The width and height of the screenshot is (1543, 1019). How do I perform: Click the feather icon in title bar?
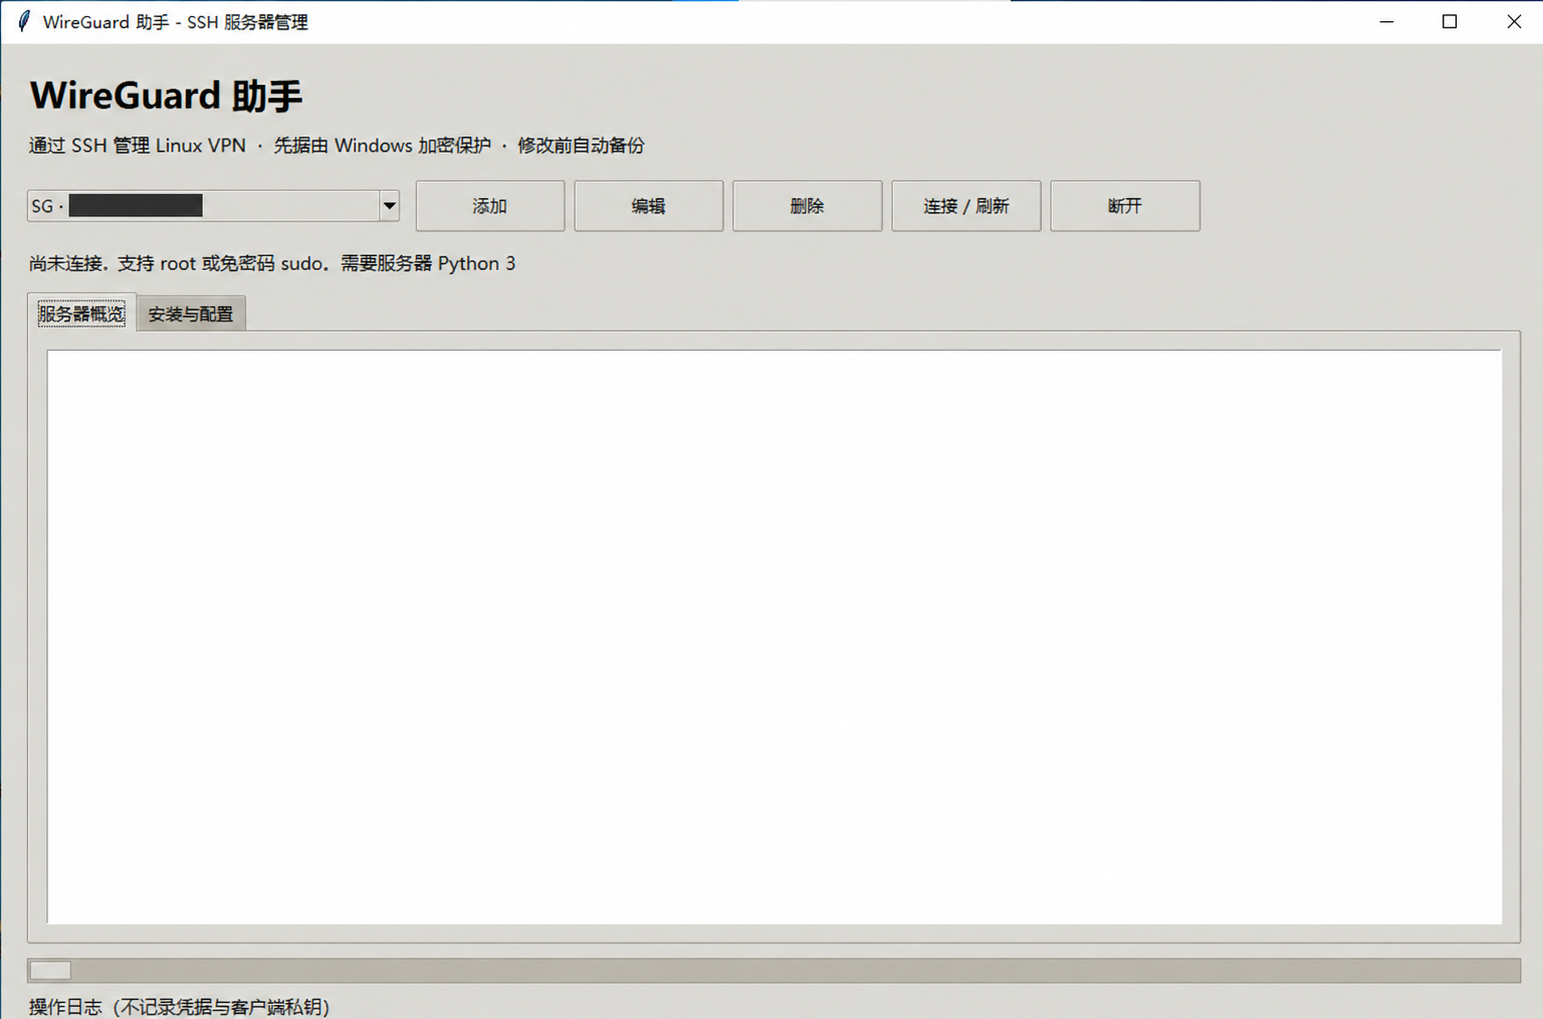coord(23,21)
